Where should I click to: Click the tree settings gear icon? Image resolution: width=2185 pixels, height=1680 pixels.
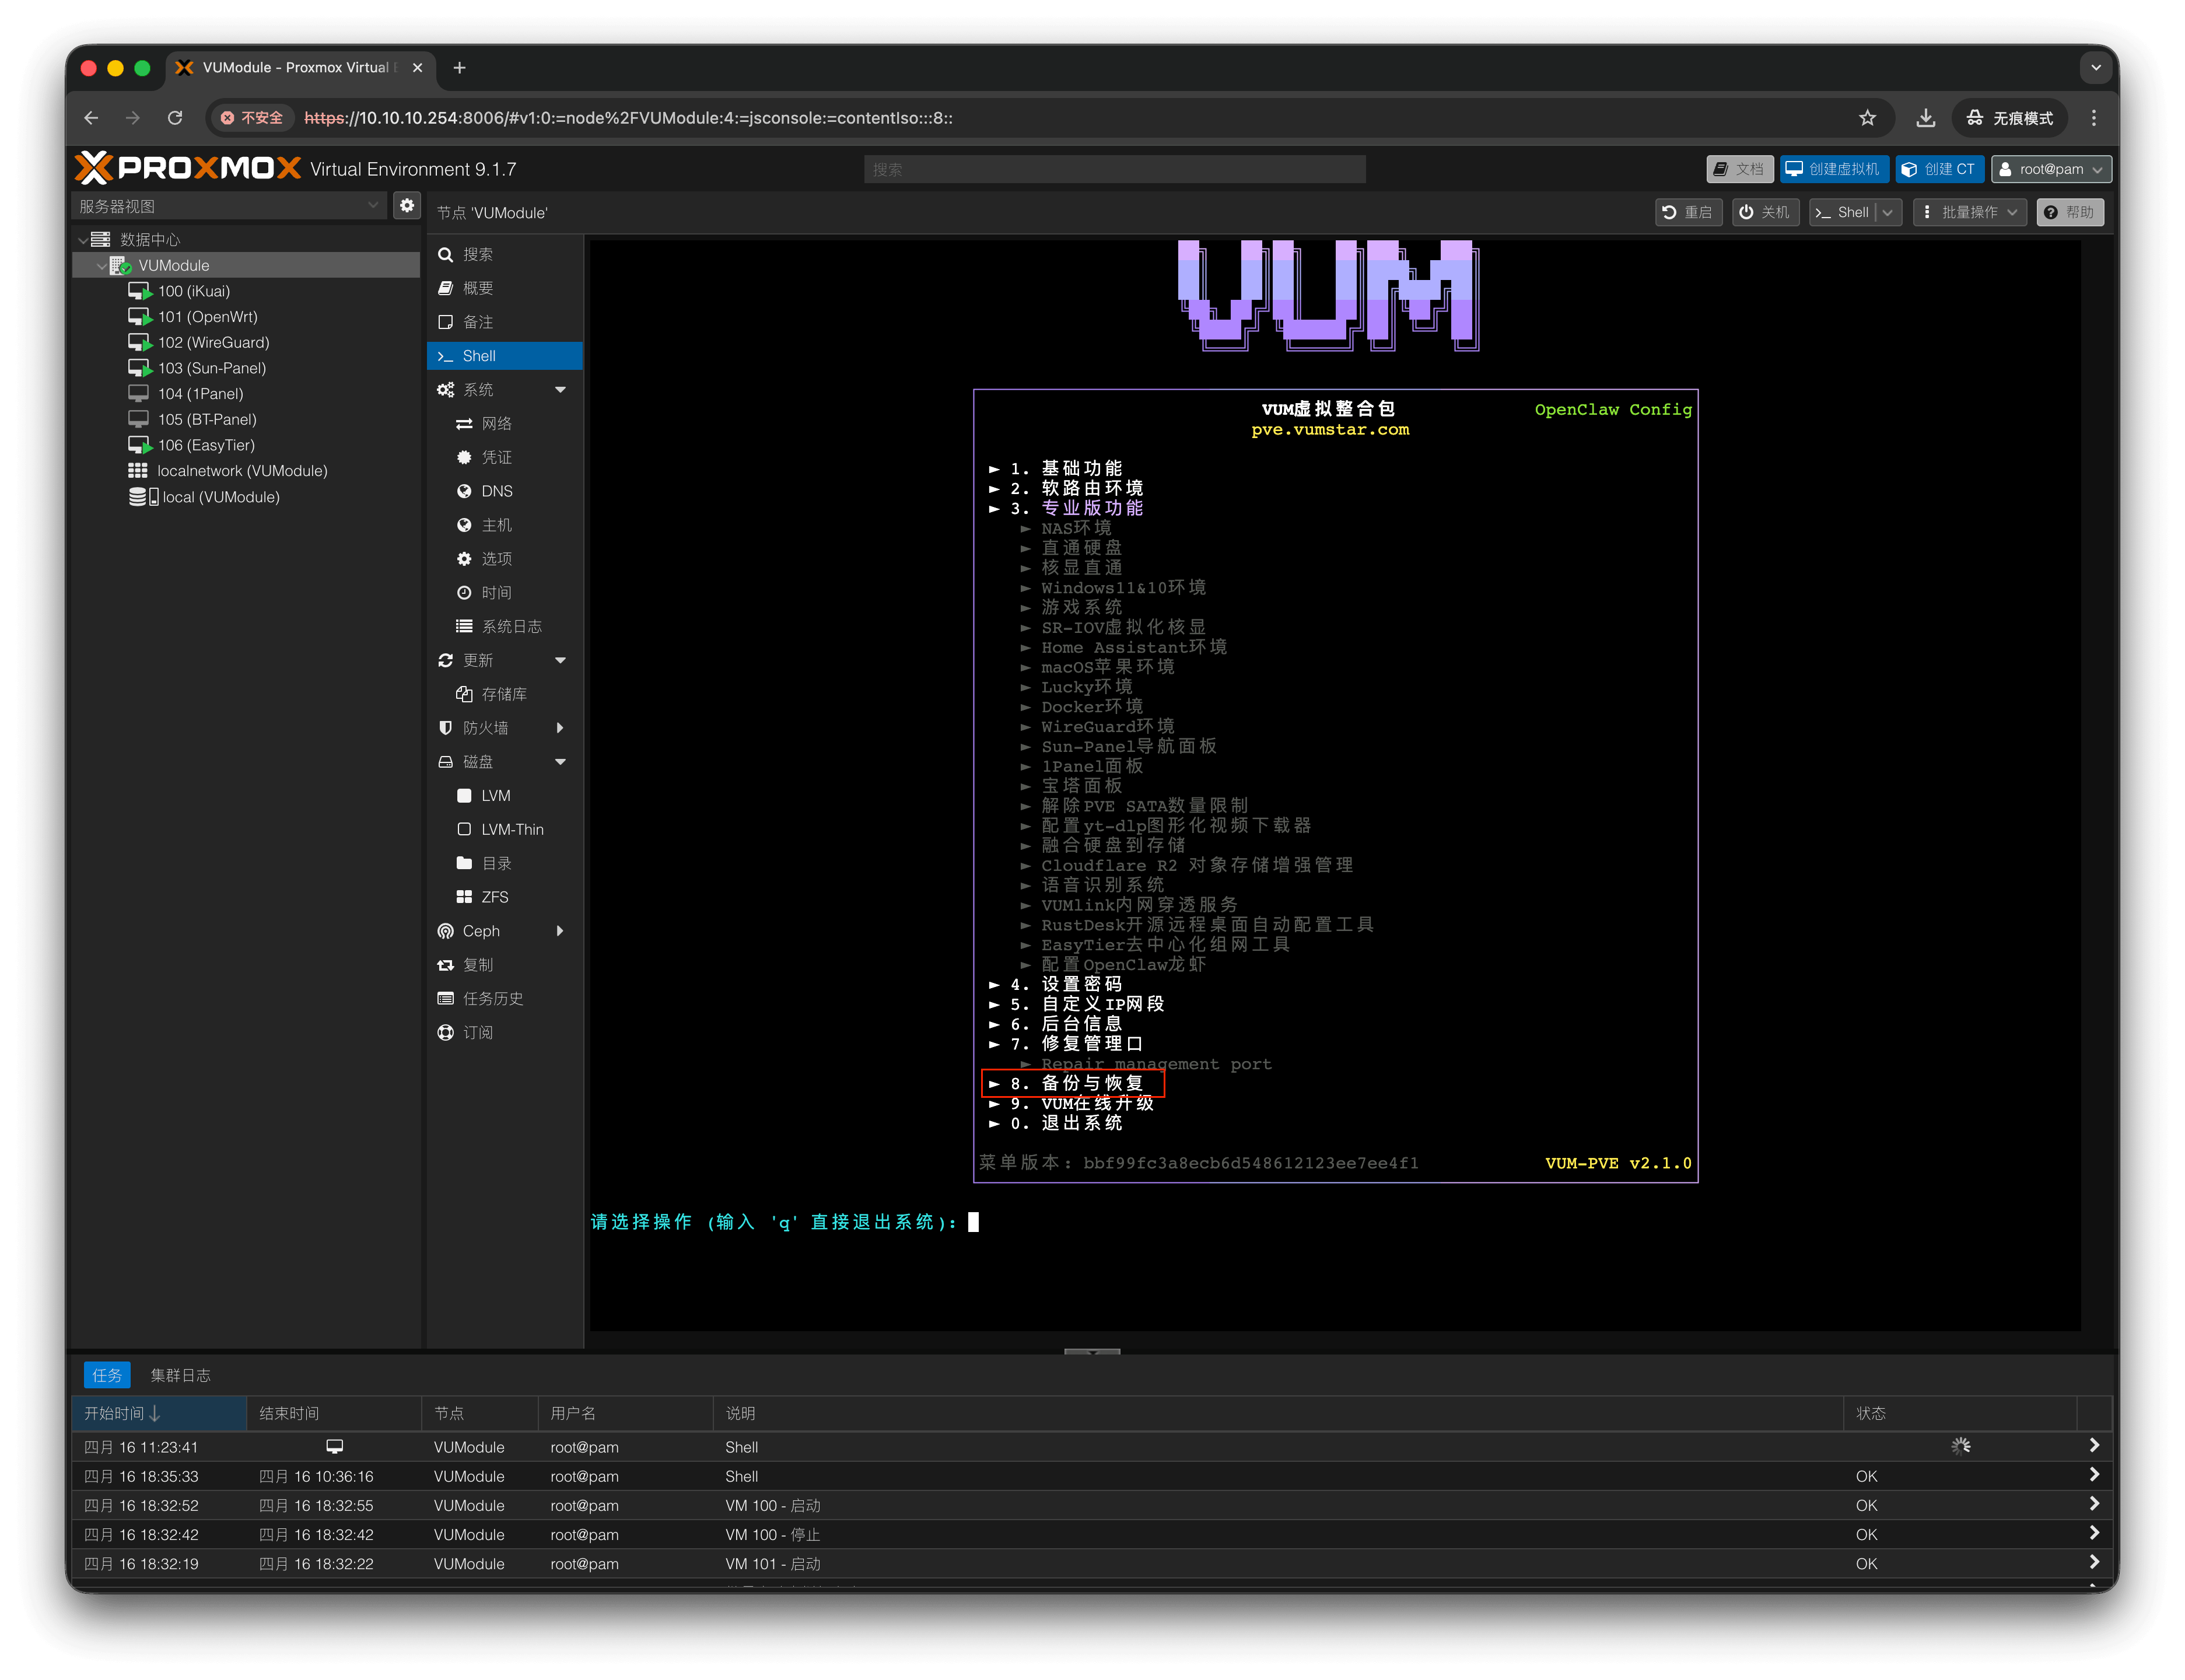pyautogui.click(x=407, y=206)
